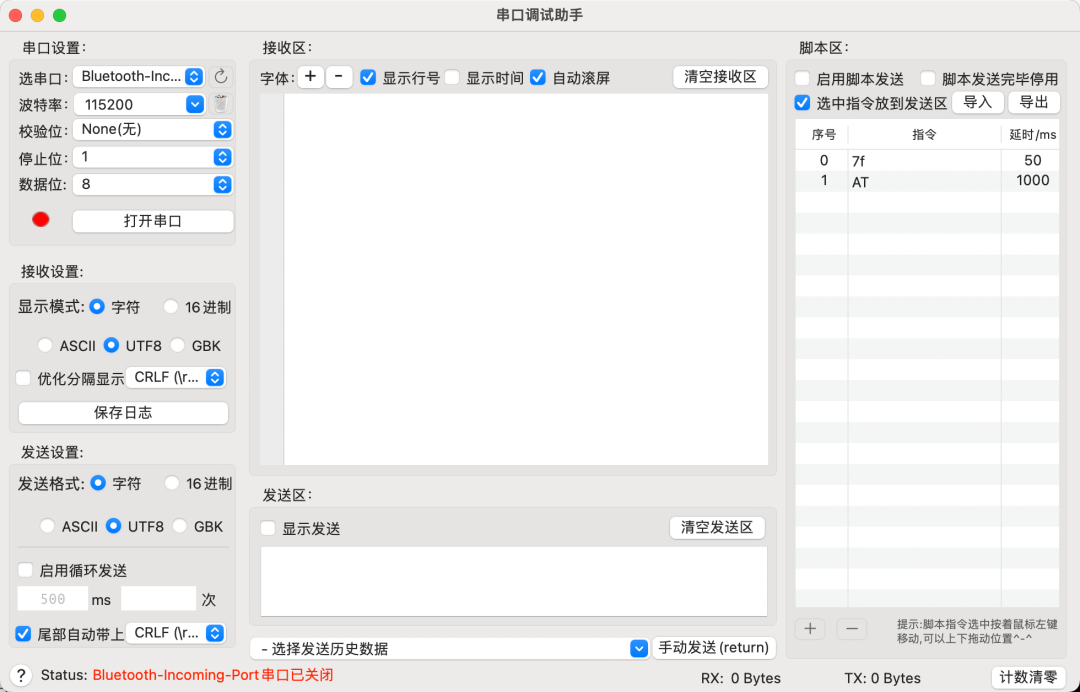1080x692 pixels.
Task: Expand the 校验位 None(无) dropdown
Action: coord(152,129)
